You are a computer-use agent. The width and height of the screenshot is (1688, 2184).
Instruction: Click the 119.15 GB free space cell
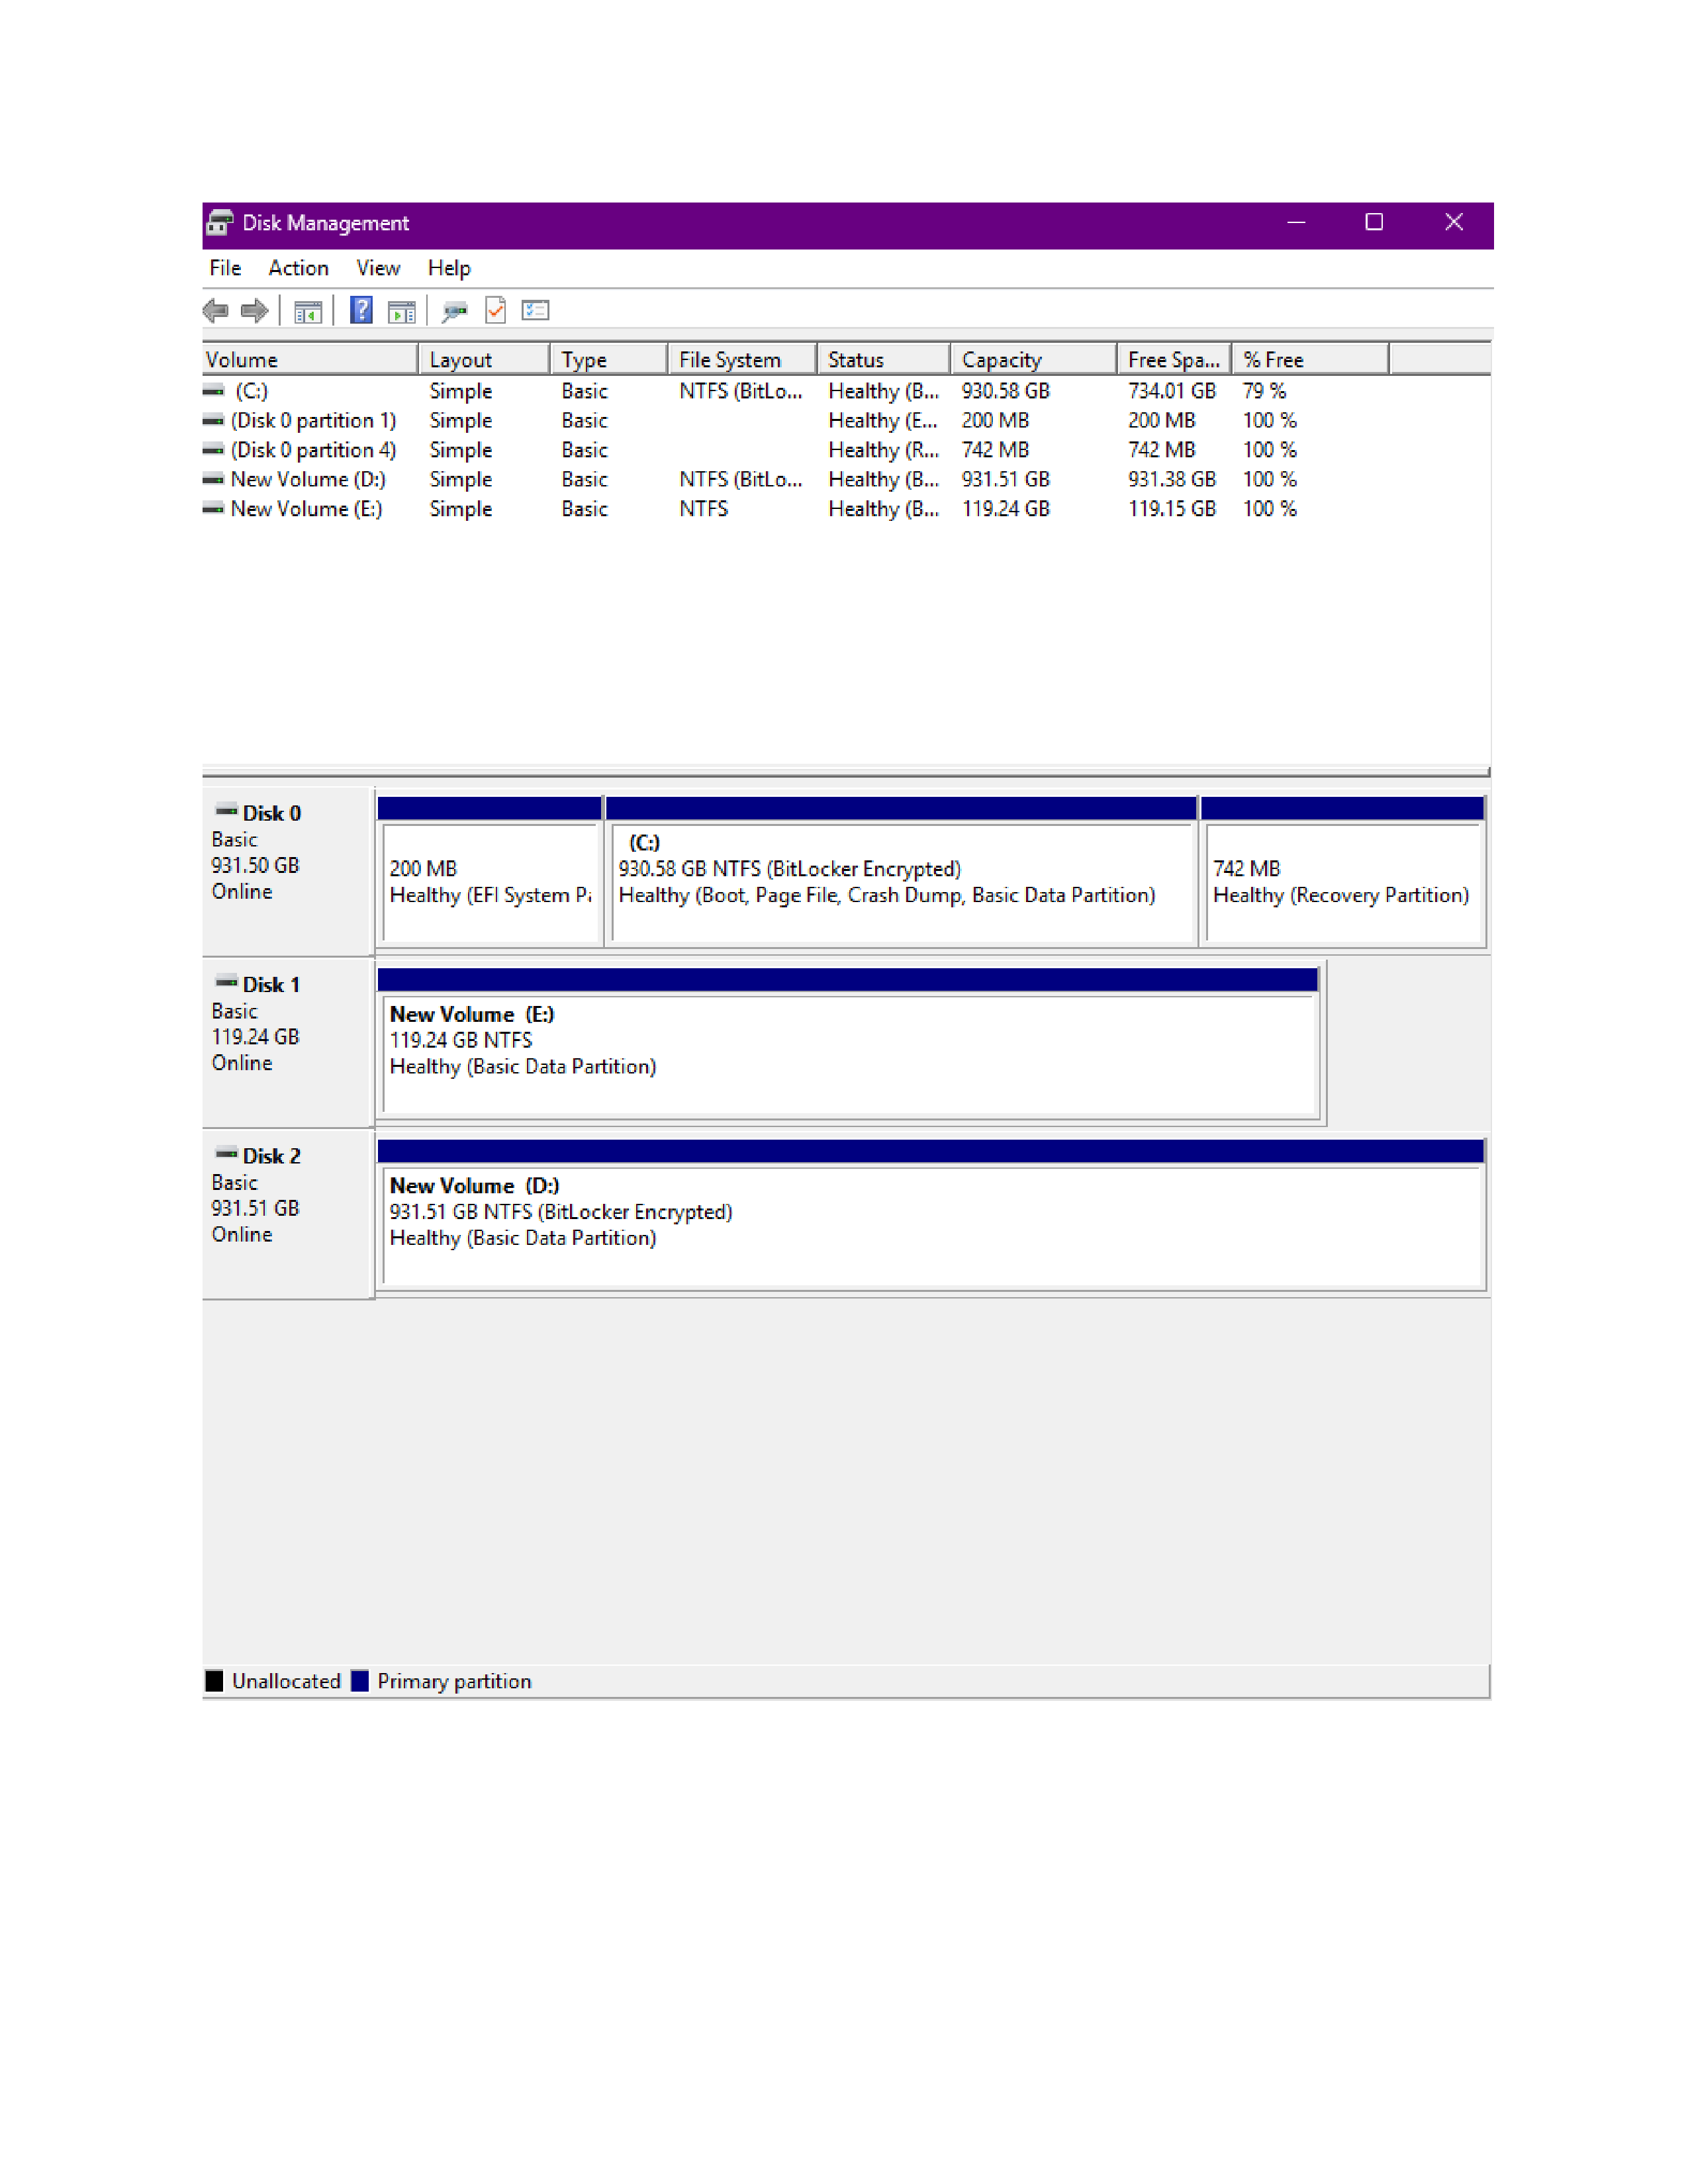(1172, 509)
